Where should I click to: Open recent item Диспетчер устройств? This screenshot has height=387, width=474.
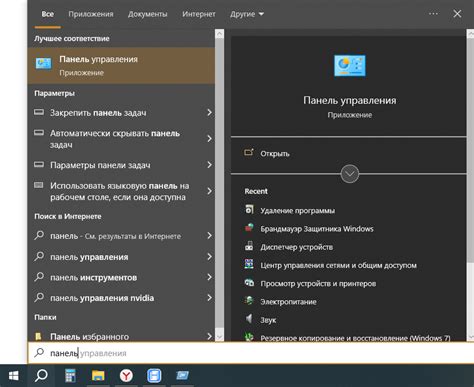296,247
